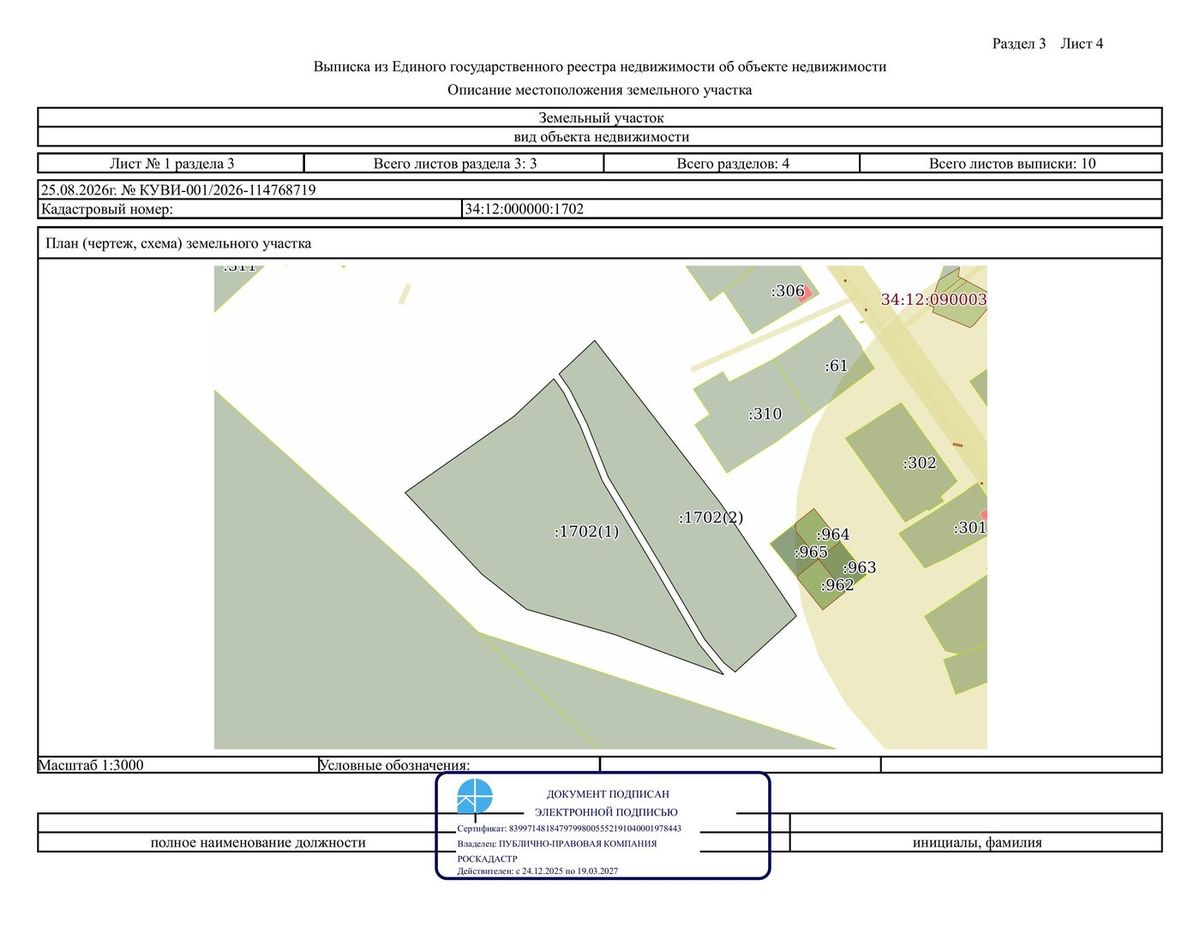Click the subtitle "Описание местоположения земельного участка"
The height and width of the screenshot is (927, 1200).
coord(600,90)
